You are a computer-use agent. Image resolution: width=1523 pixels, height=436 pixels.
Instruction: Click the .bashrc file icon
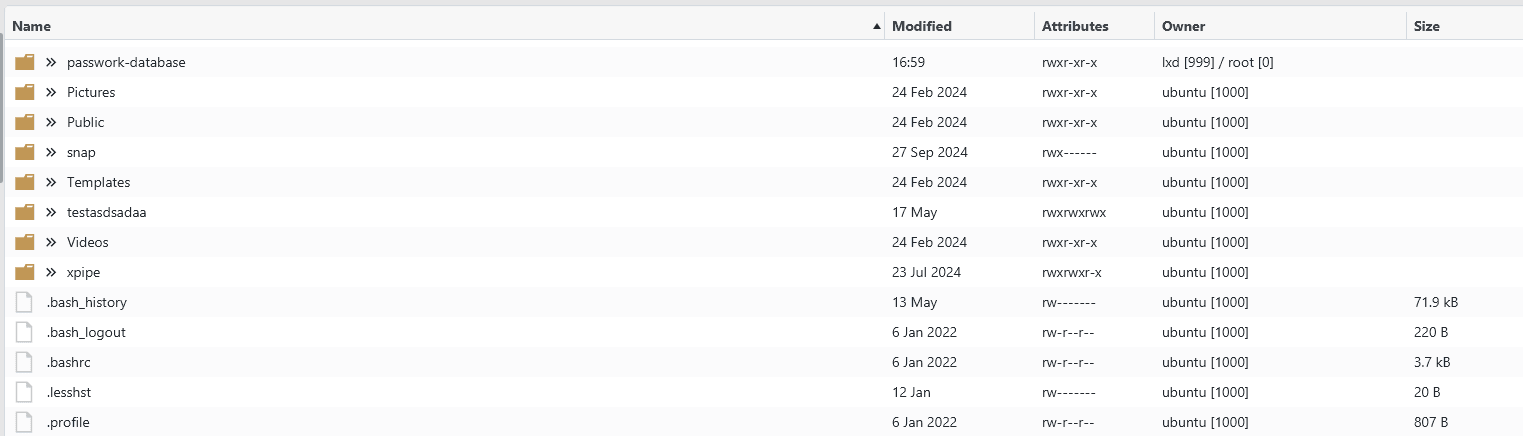25,362
